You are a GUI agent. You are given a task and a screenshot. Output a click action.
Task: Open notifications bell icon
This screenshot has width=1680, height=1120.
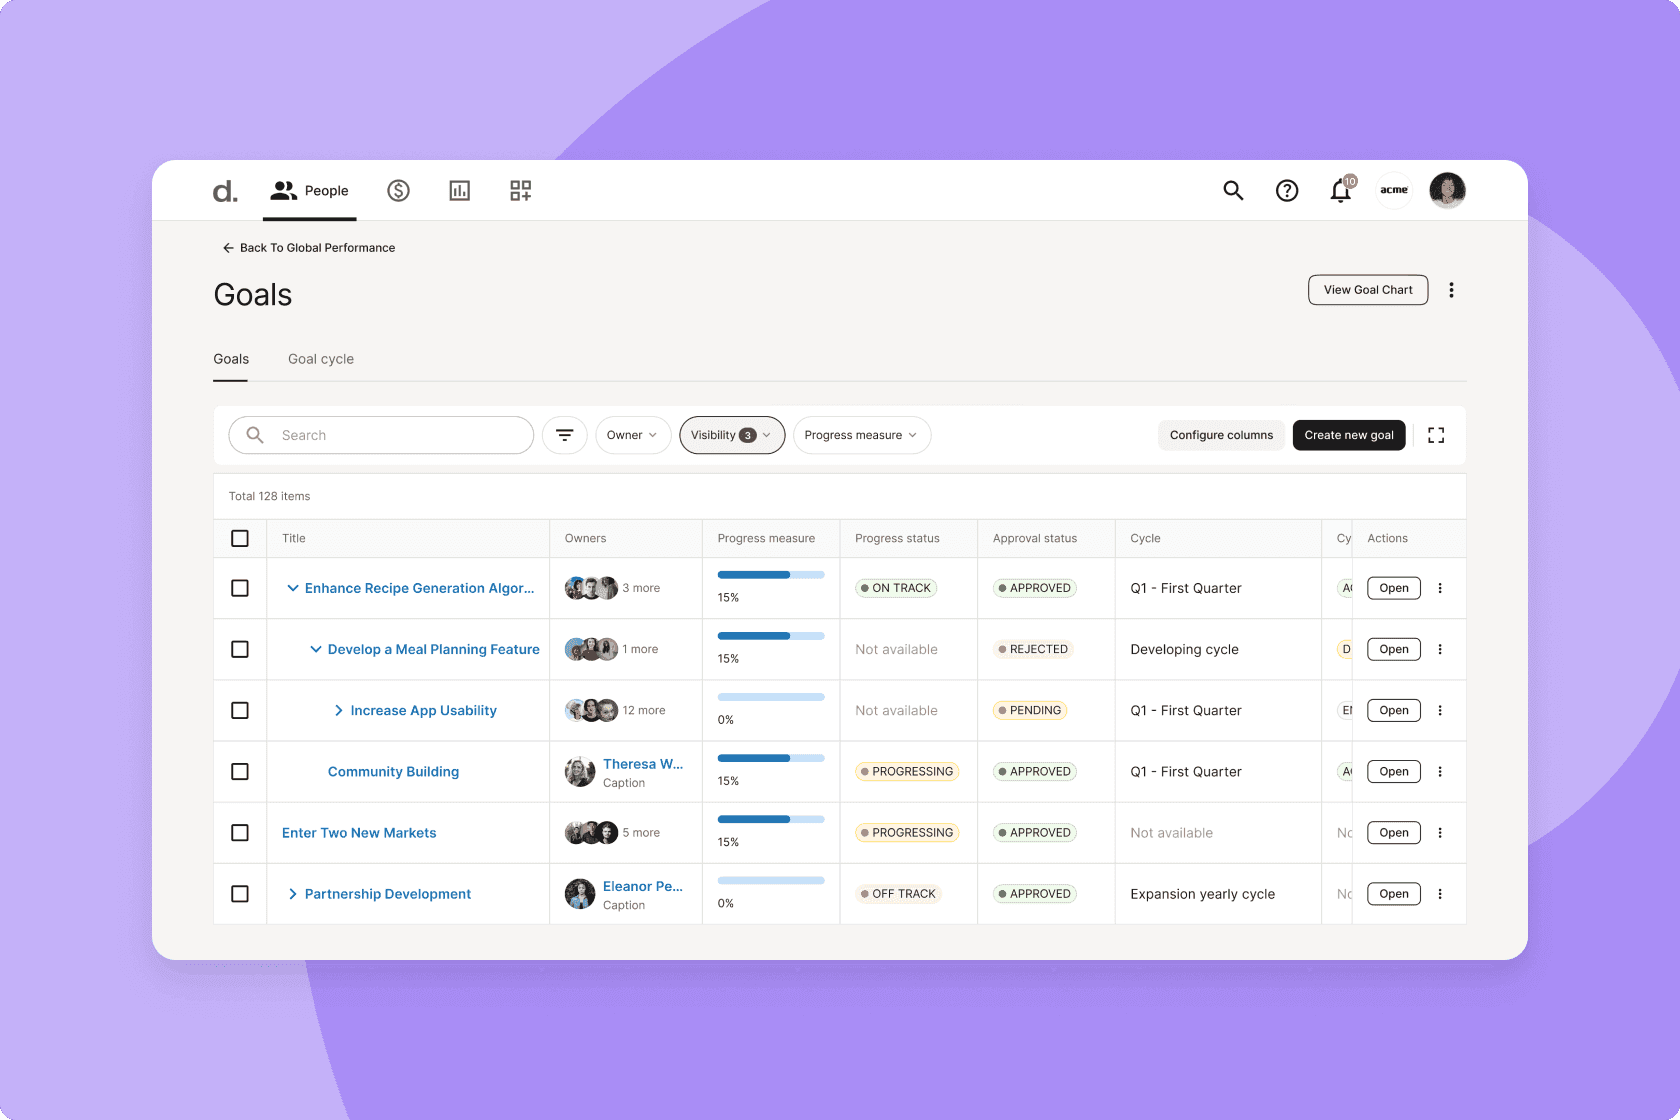1341,190
